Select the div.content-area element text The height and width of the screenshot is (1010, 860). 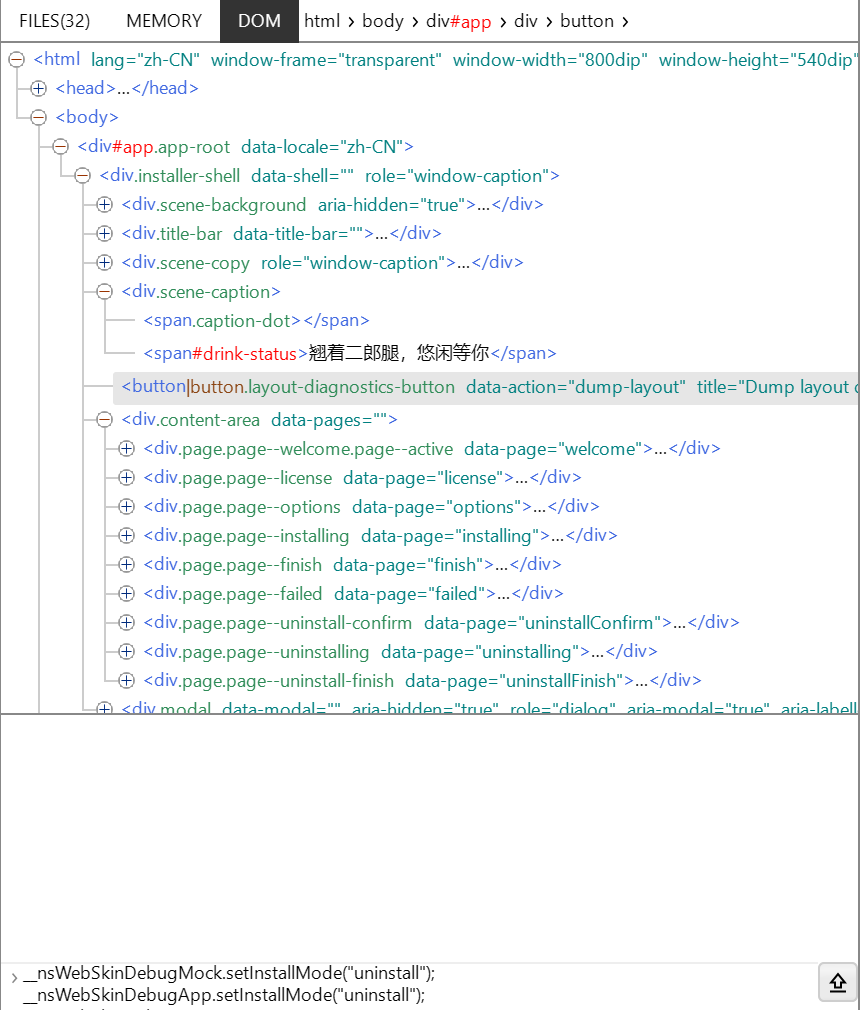(x=260, y=420)
